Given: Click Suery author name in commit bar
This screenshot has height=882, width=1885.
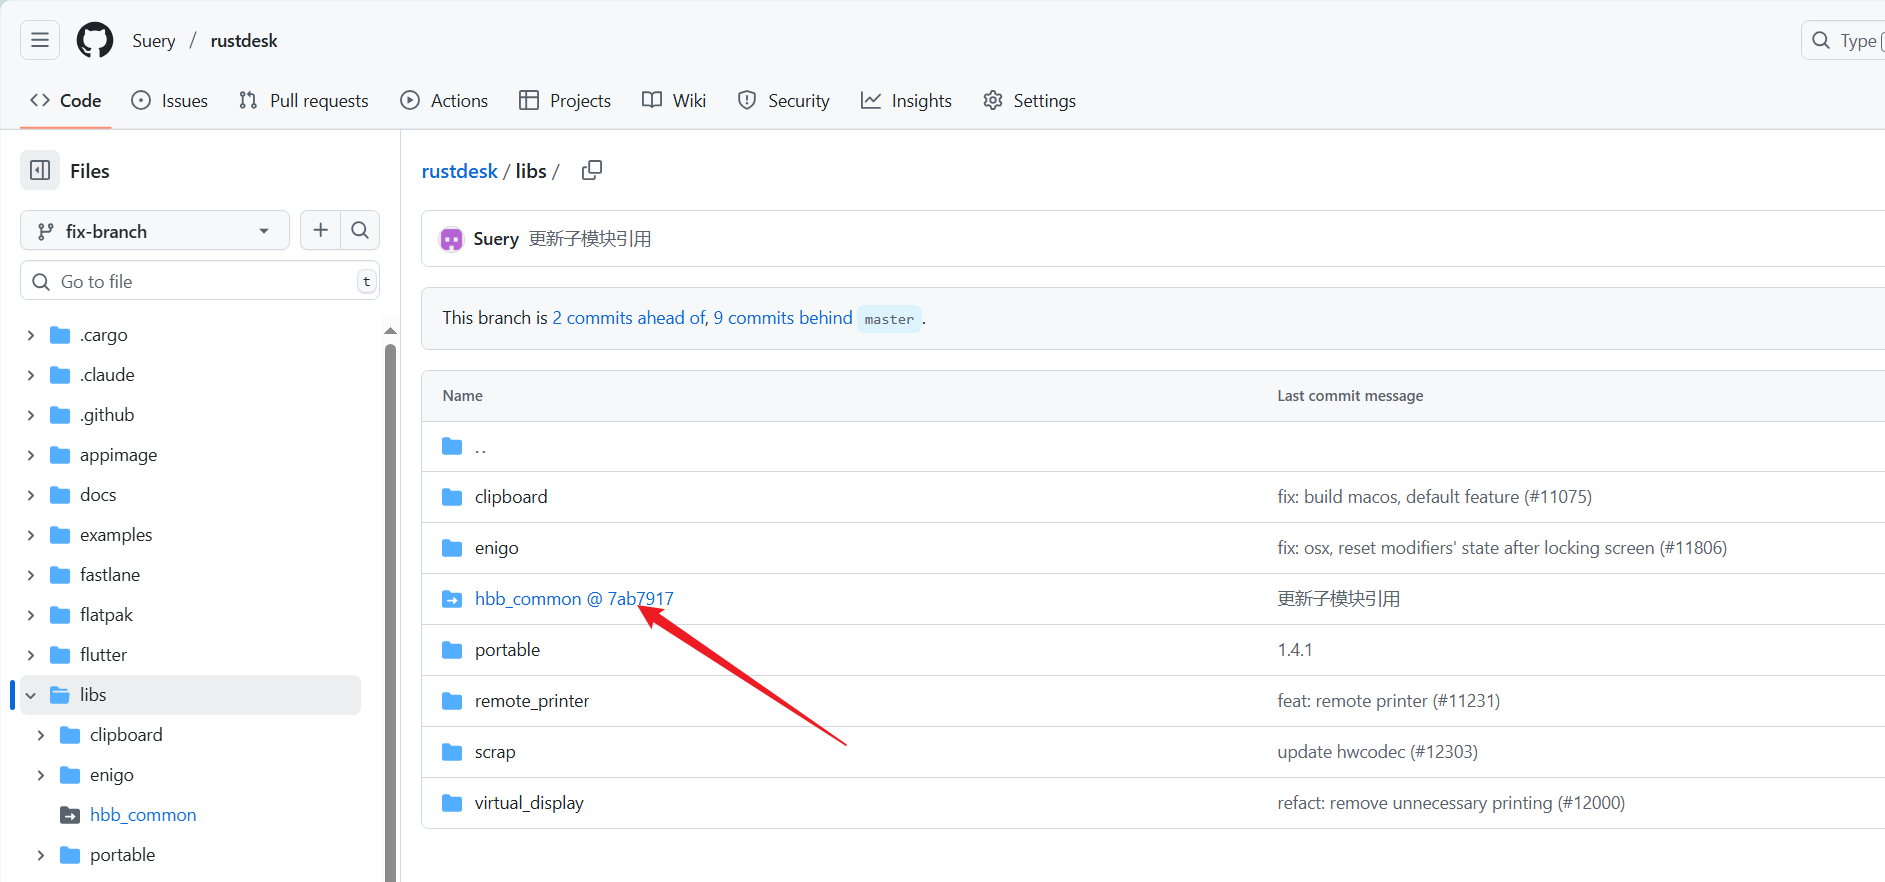Looking at the screenshot, I should (x=496, y=239).
